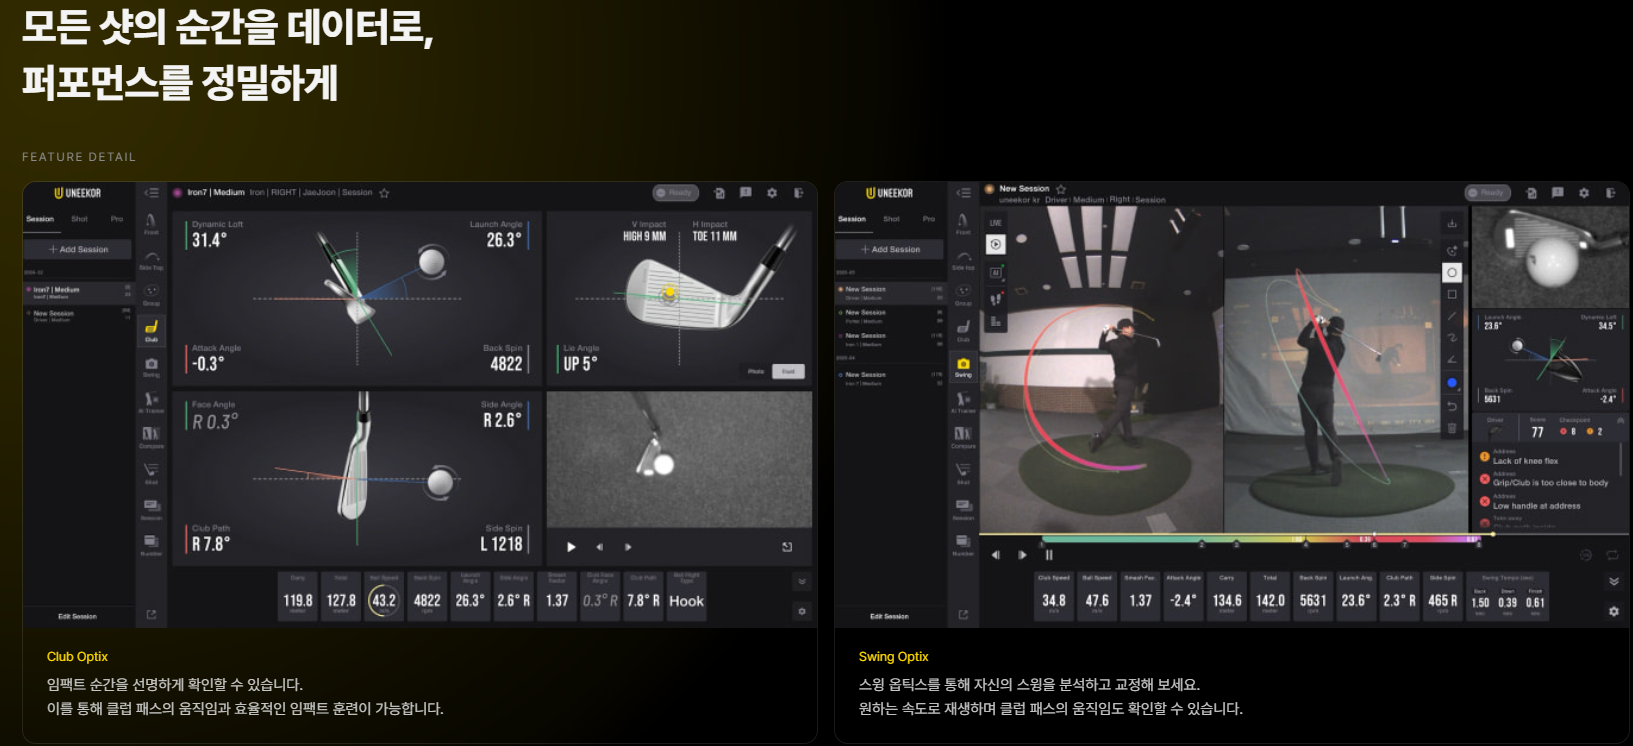Viewport: 1633px width, 746px height.
Task: Click Add Session in Club Optix panel
Action: [x=78, y=249]
